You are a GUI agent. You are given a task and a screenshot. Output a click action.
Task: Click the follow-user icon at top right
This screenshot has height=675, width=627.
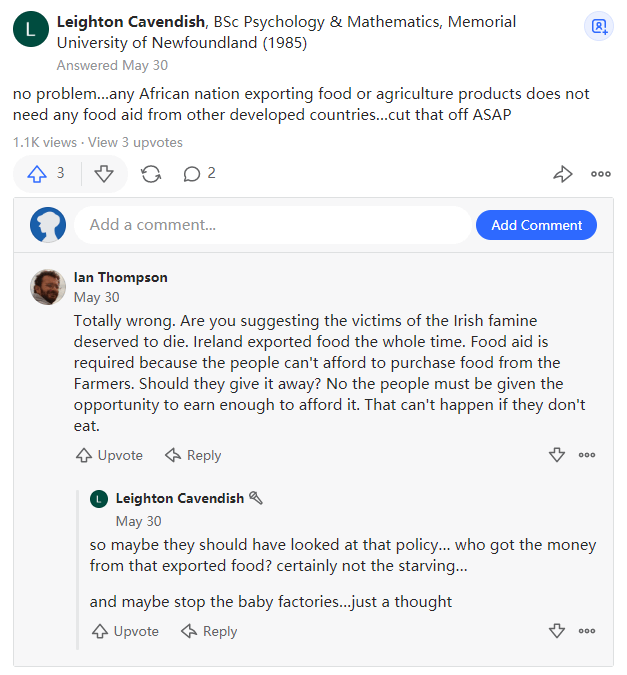click(x=599, y=26)
